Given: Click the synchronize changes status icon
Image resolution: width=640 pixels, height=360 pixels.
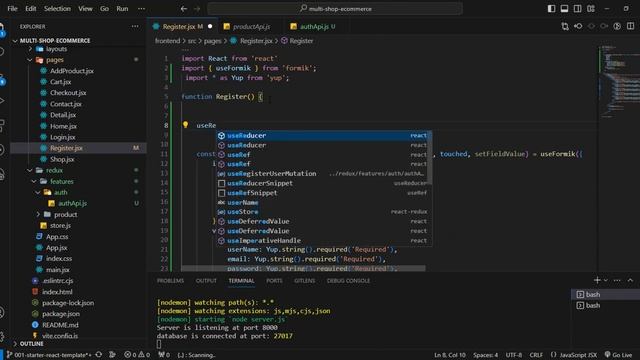Looking at the screenshot, I should pyautogui.click(x=99, y=355).
